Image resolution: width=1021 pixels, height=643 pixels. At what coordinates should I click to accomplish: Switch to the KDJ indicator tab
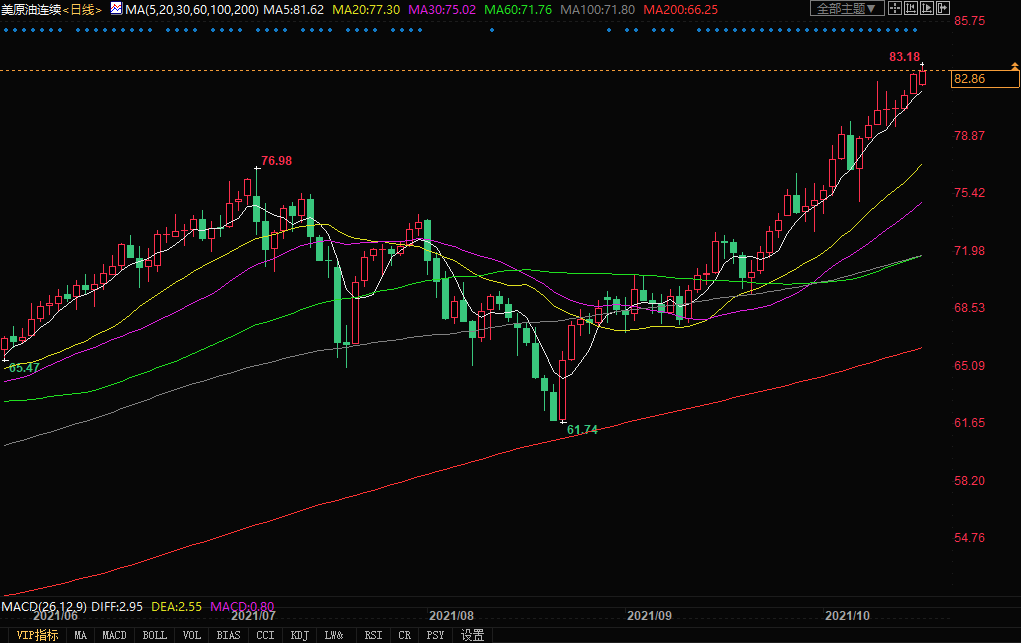pyautogui.click(x=299, y=635)
